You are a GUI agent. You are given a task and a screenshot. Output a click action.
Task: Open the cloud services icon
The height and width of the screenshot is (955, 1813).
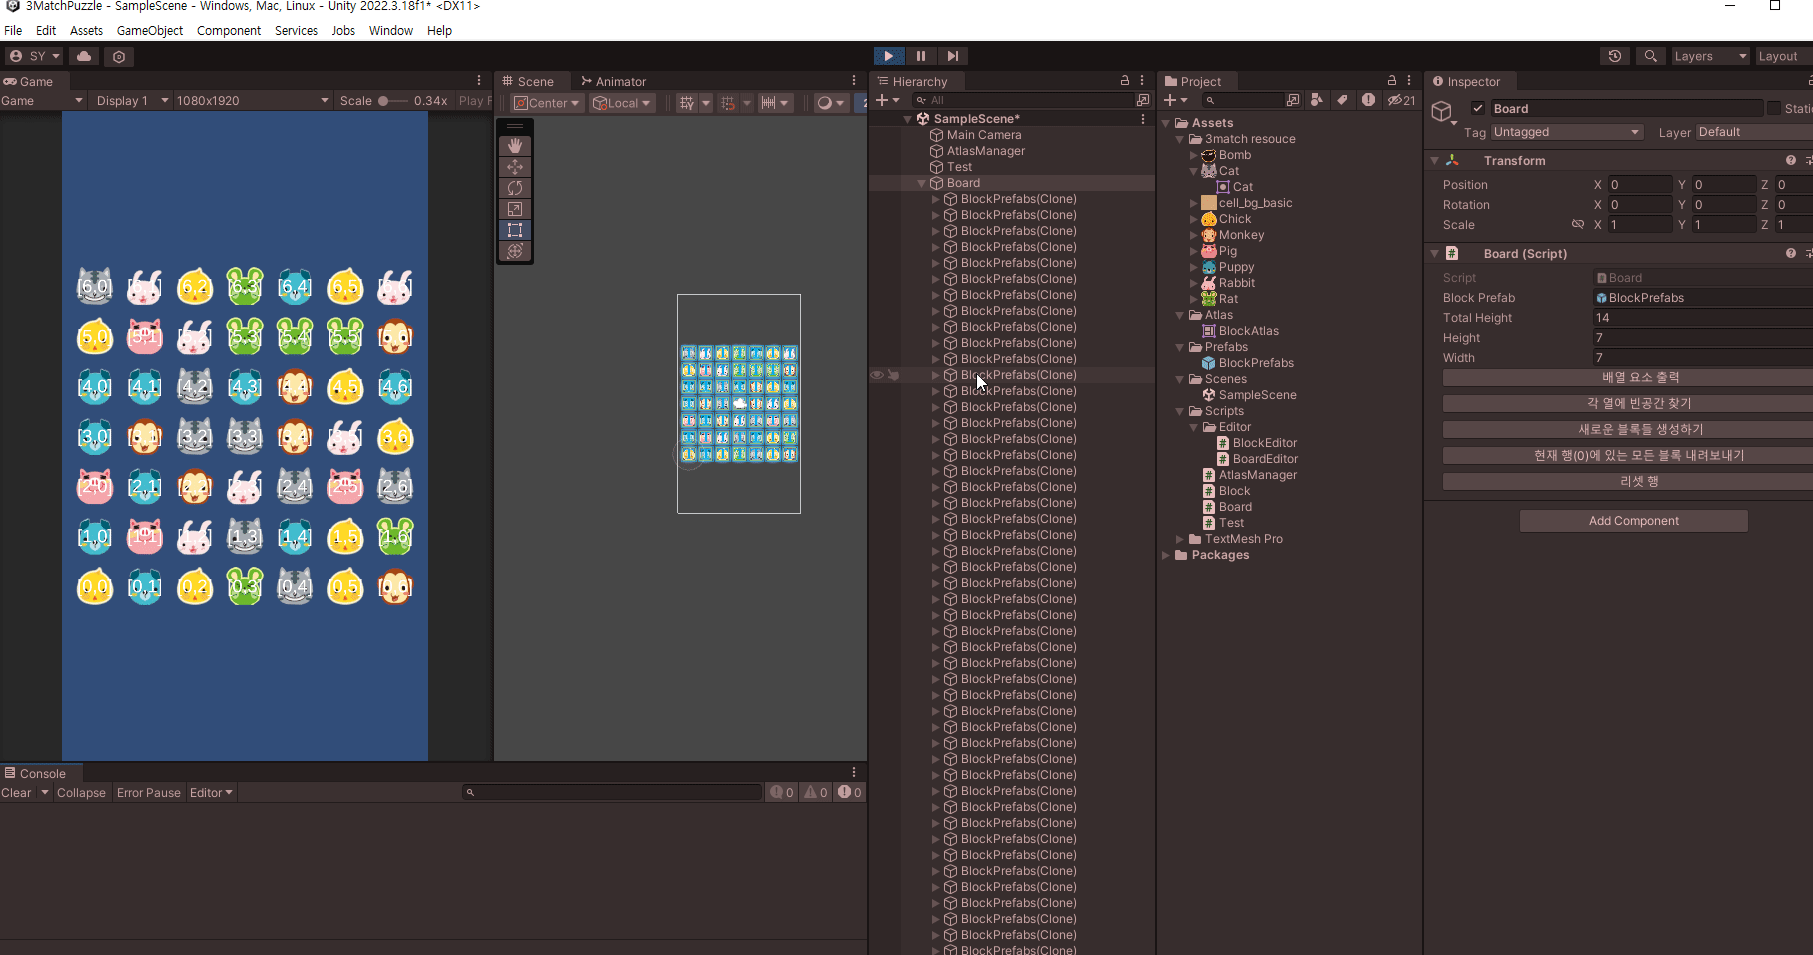point(85,56)
